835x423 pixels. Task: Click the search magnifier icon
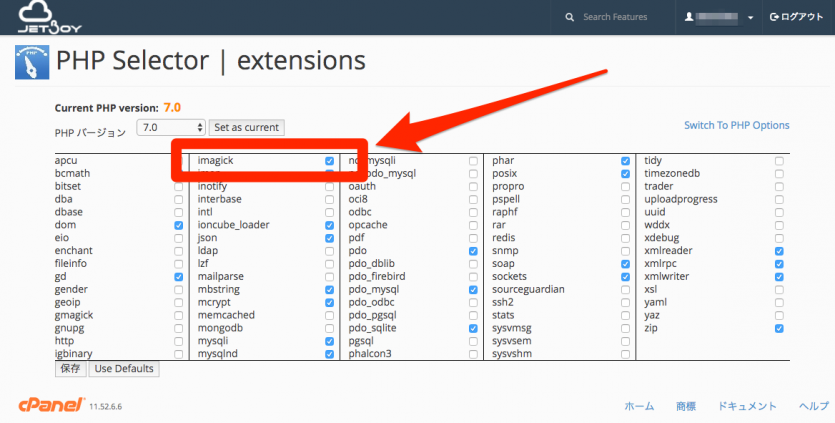click(x=570, y=18)
